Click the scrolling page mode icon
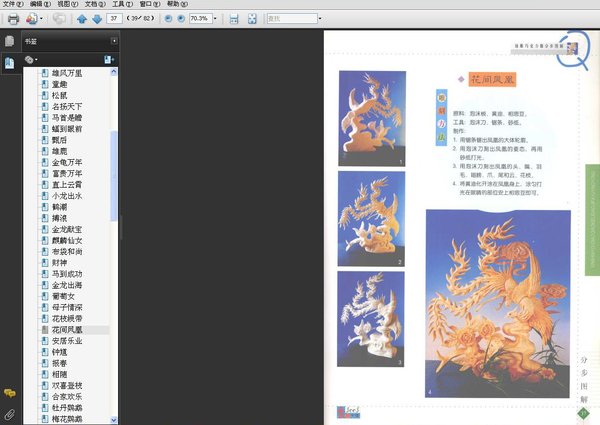 click(234, 19)
